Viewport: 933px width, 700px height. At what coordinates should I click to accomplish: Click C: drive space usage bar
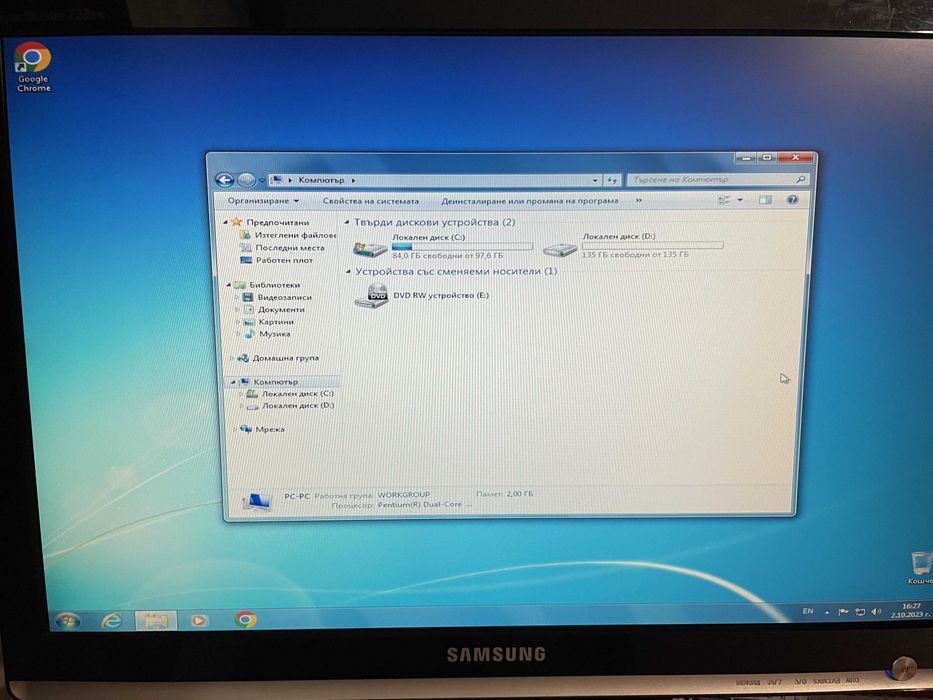[462, 246]
